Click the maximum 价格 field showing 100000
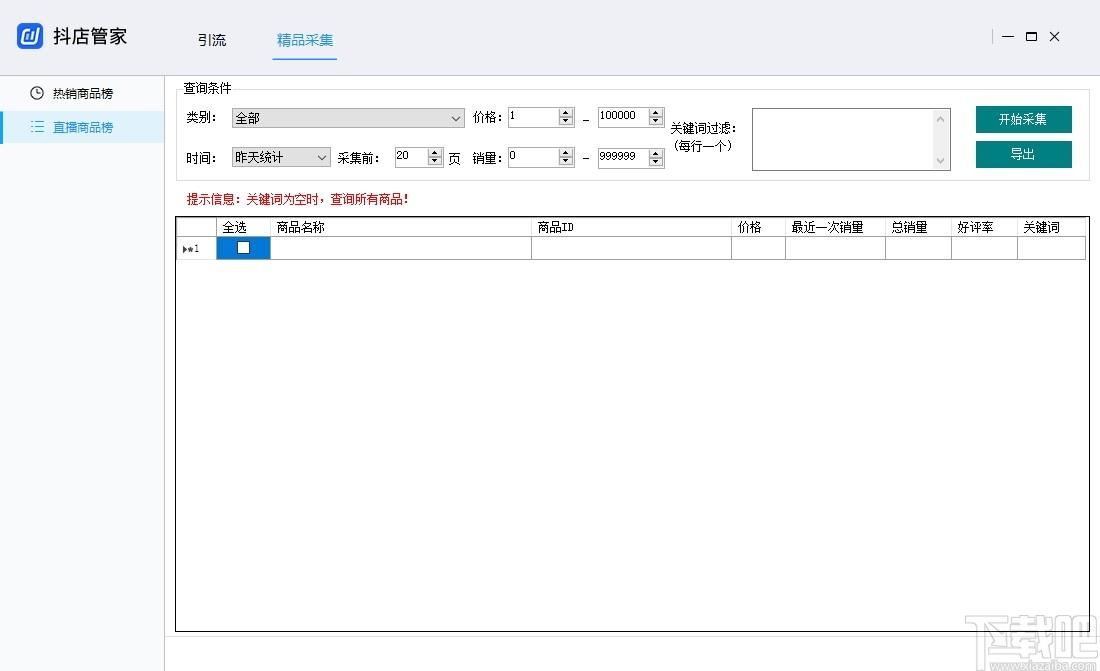 623,117
